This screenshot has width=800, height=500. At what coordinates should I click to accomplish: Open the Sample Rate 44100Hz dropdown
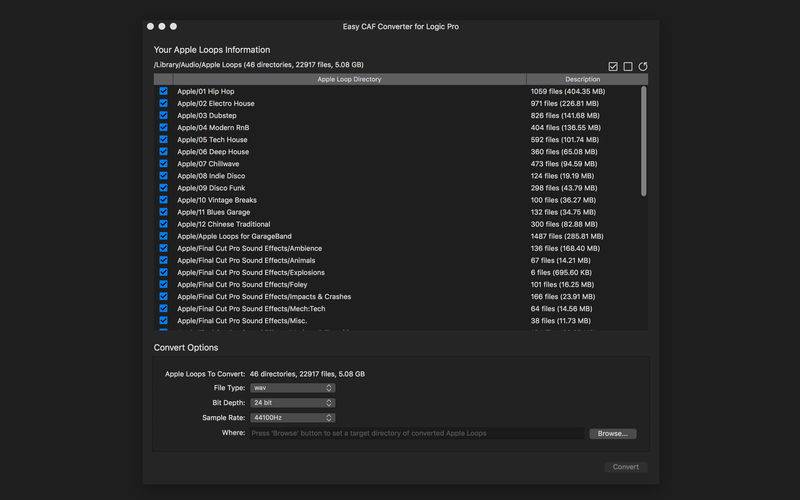[292, 417]
